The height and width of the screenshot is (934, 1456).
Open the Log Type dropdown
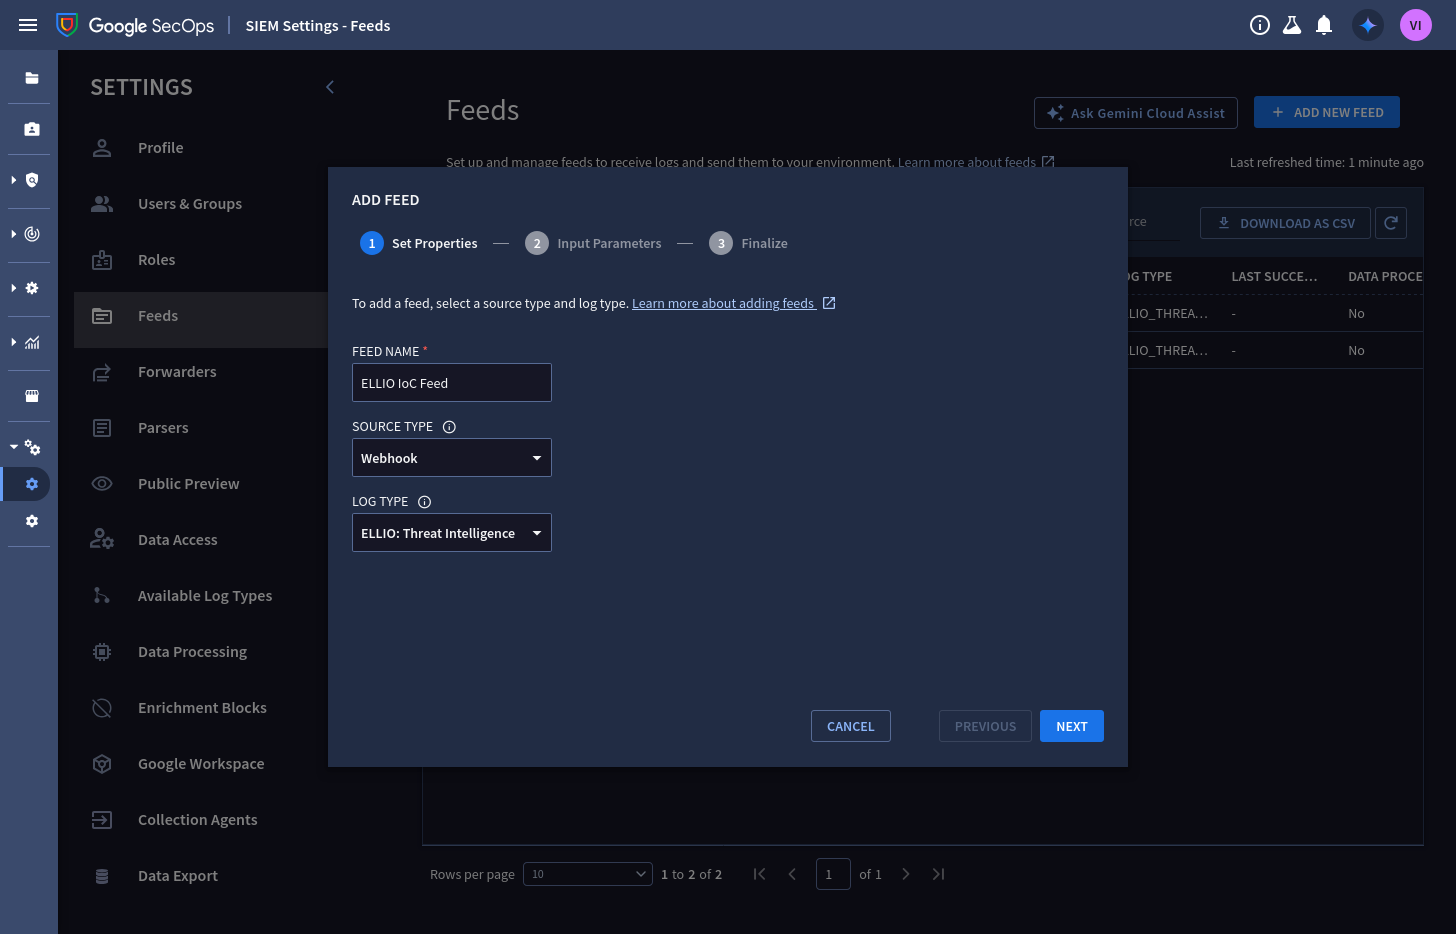pyautogui.click(x=452, y=533)
